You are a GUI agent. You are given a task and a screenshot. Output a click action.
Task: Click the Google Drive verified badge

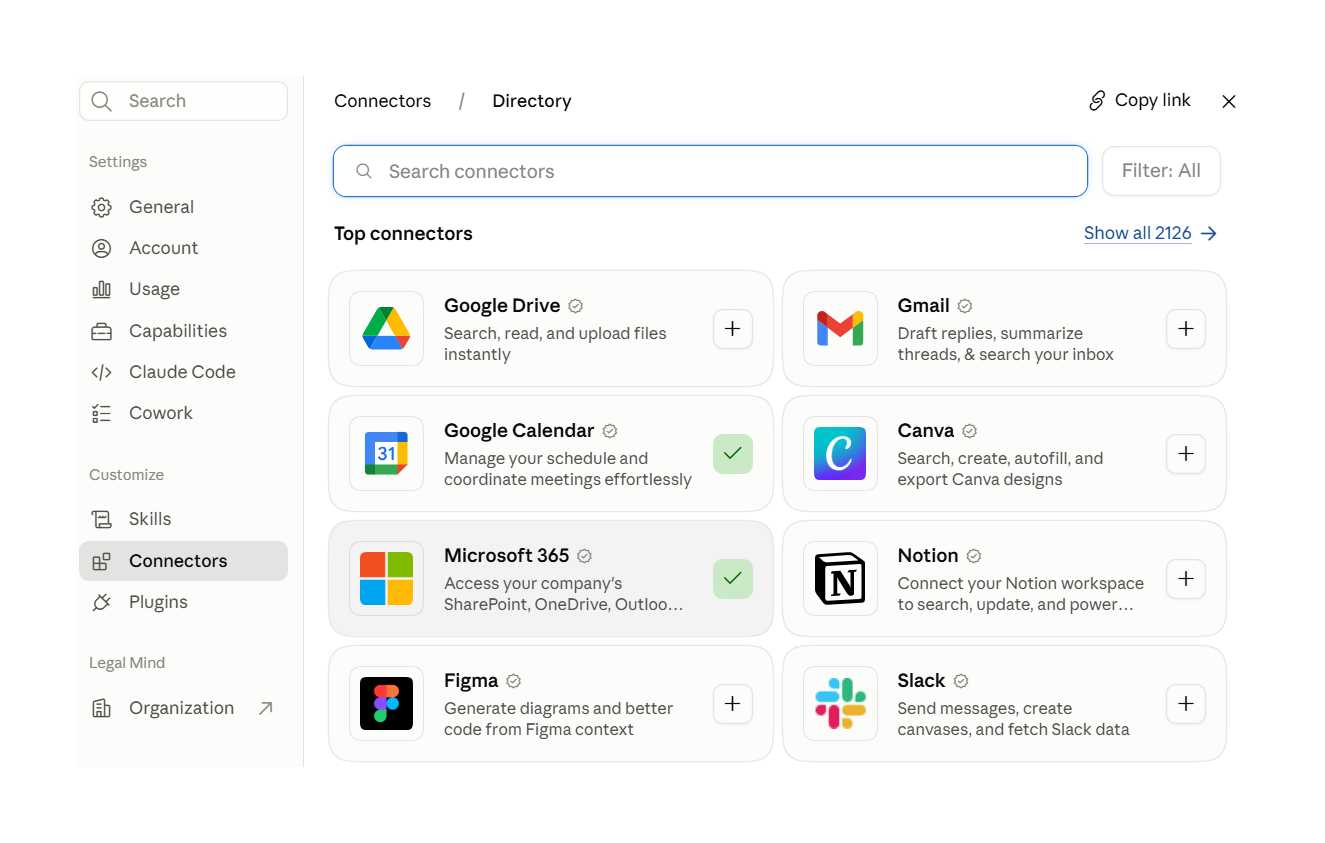576,306
